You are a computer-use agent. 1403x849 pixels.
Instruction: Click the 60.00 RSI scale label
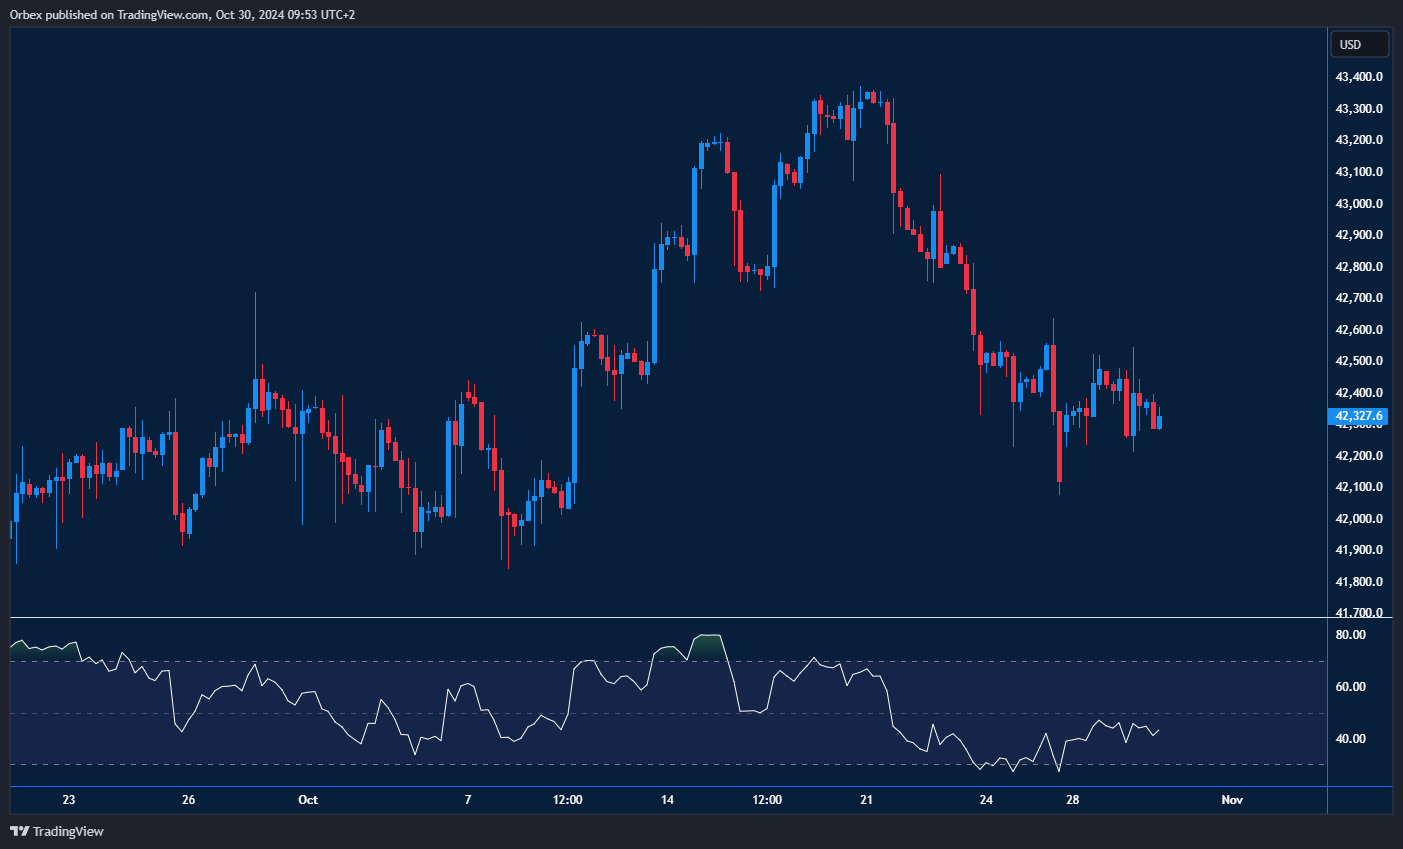(1350, 687)
